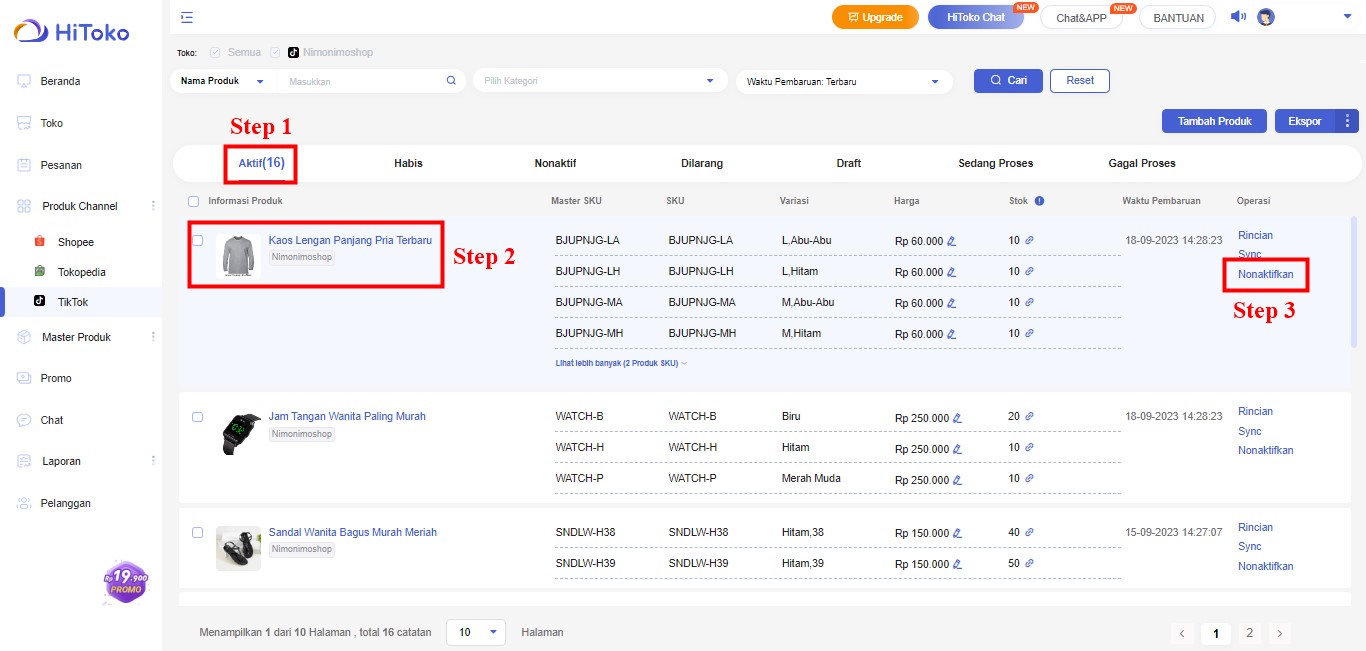The height and width of the screenshot is (651, 1366).
Task: Select all products checkbox in header
Action: [x=194, y=201]
